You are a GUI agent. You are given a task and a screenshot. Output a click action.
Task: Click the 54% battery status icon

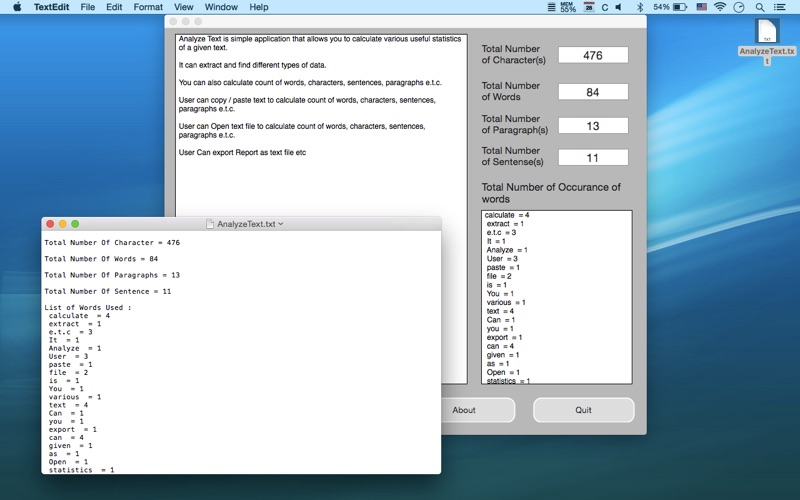point(669,7)
